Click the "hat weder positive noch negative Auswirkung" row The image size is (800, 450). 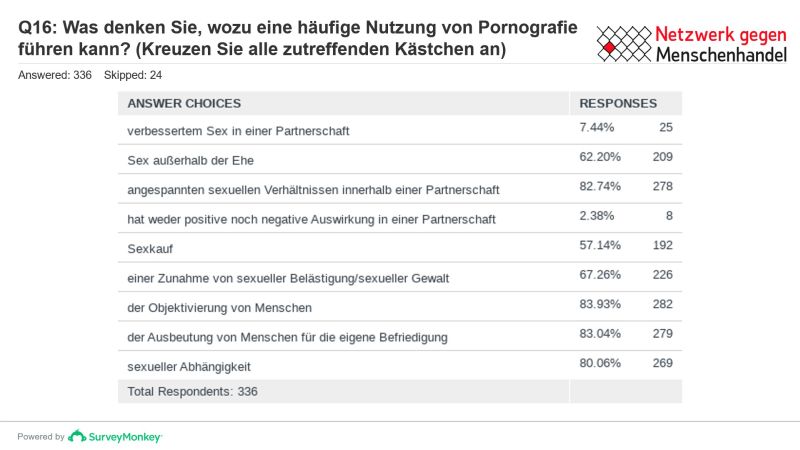coord(311,218)
